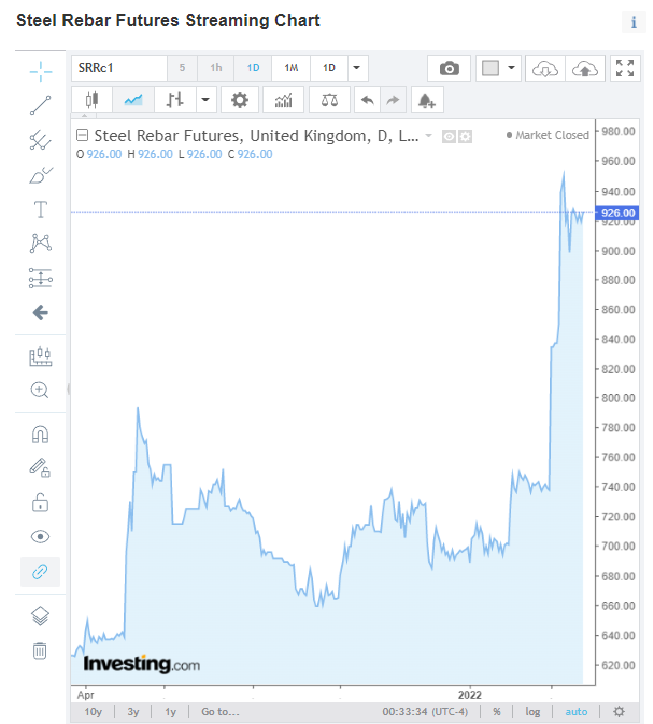Toggle percentage scale option
The image size is (653, 724).
click(496, 711)
